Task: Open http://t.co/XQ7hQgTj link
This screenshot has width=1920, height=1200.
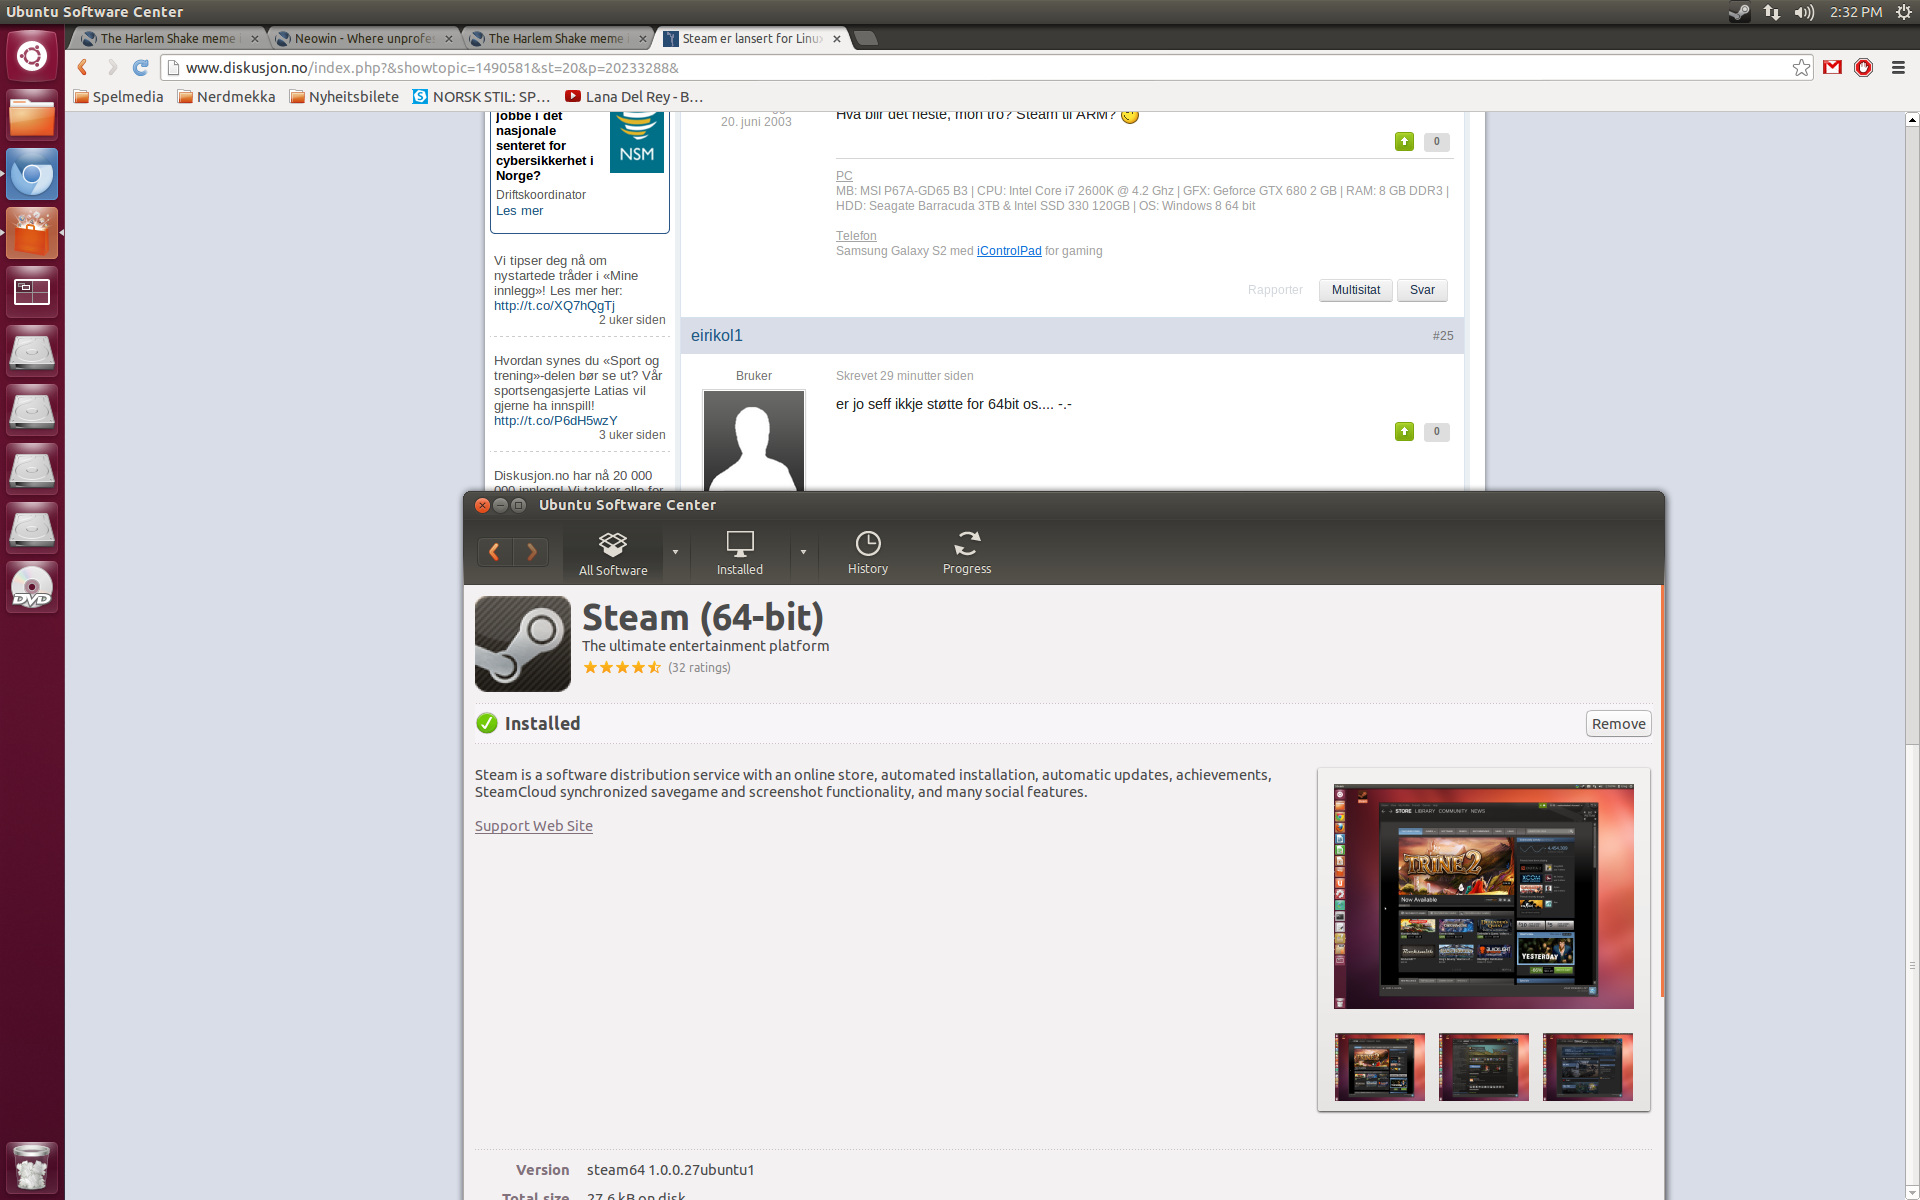Action: 554,306
